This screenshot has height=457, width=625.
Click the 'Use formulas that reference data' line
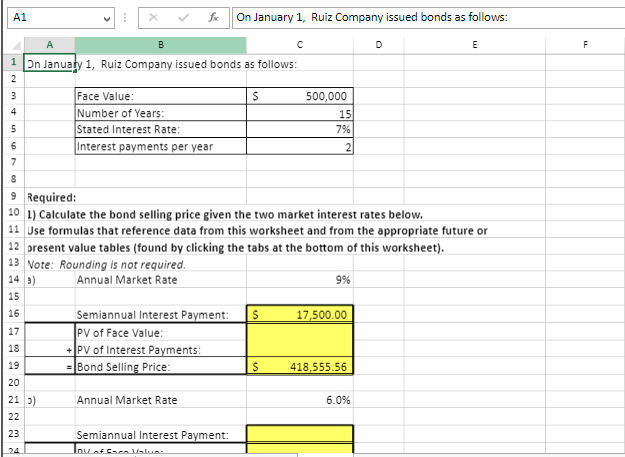[x=257, y=231]
